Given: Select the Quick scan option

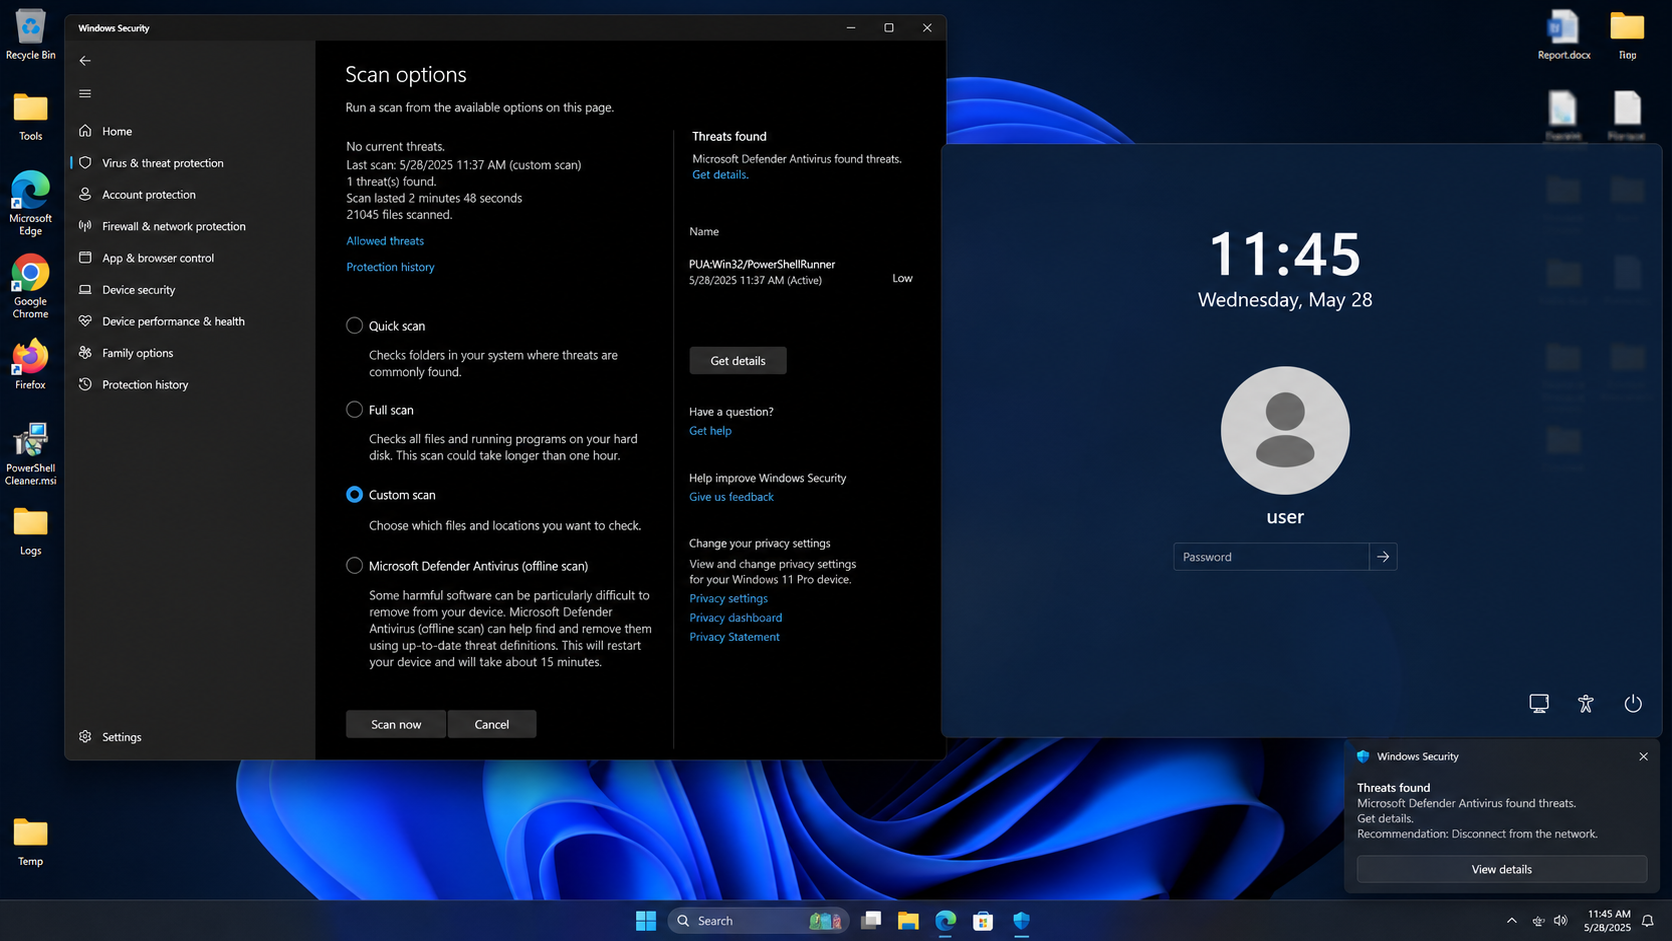Looking at the screenshot, I should (354, 326).
